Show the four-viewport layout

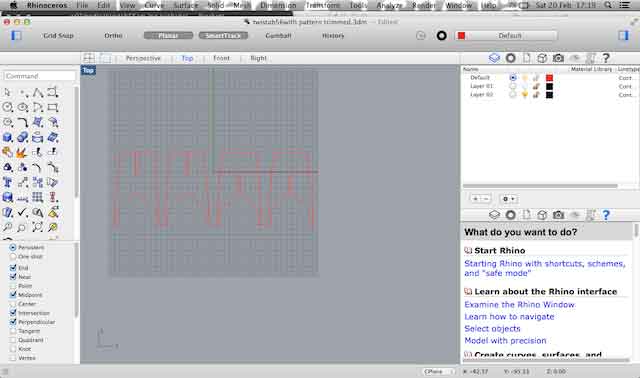pyautogui.click(x=89, y=58)
